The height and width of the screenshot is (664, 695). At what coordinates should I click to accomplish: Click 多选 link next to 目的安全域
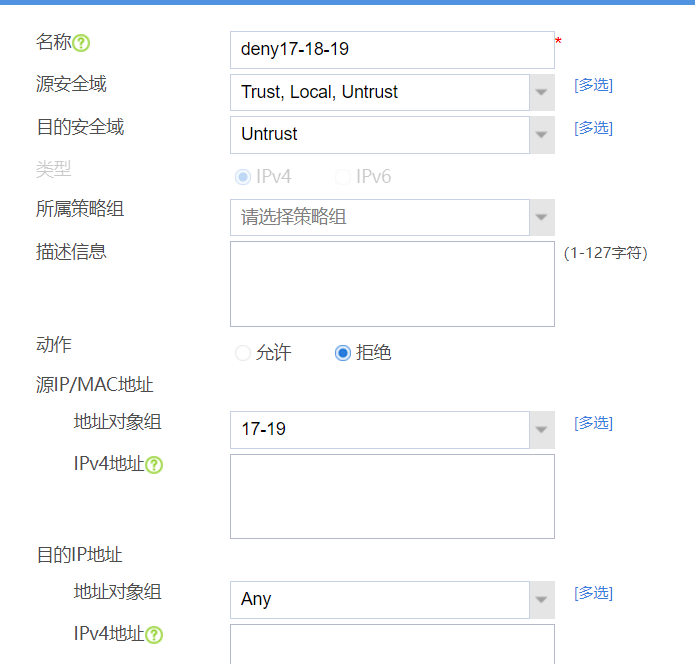pos(593,127)
